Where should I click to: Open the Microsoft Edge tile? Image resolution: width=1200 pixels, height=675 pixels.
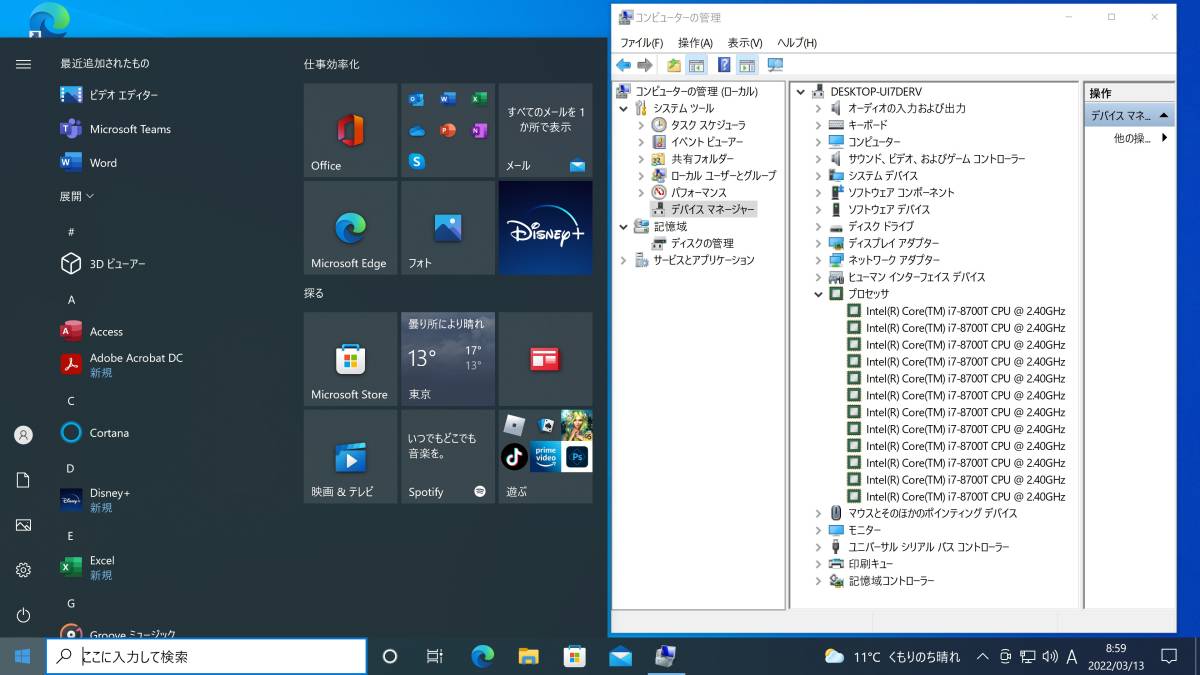pos(350,228)
